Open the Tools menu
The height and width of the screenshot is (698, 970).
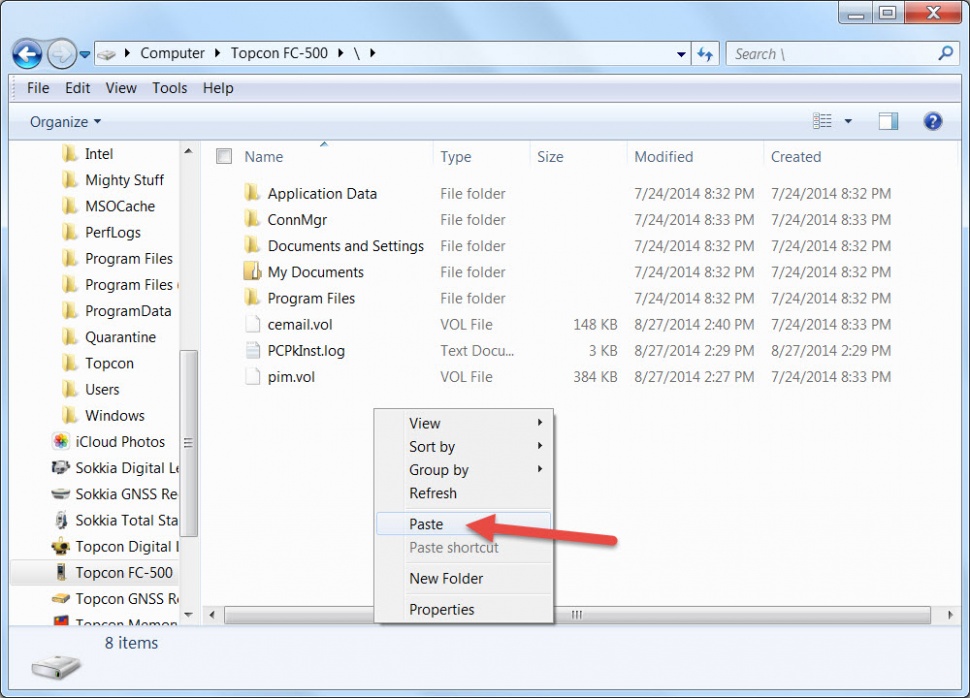click(x=170, y=88)
